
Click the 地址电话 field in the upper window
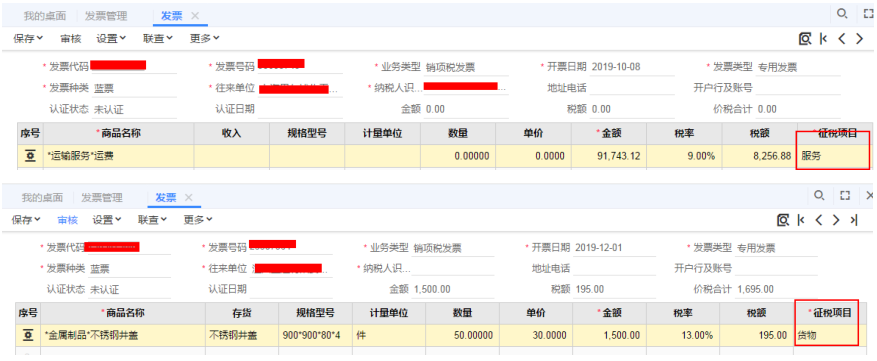[632, 88]
